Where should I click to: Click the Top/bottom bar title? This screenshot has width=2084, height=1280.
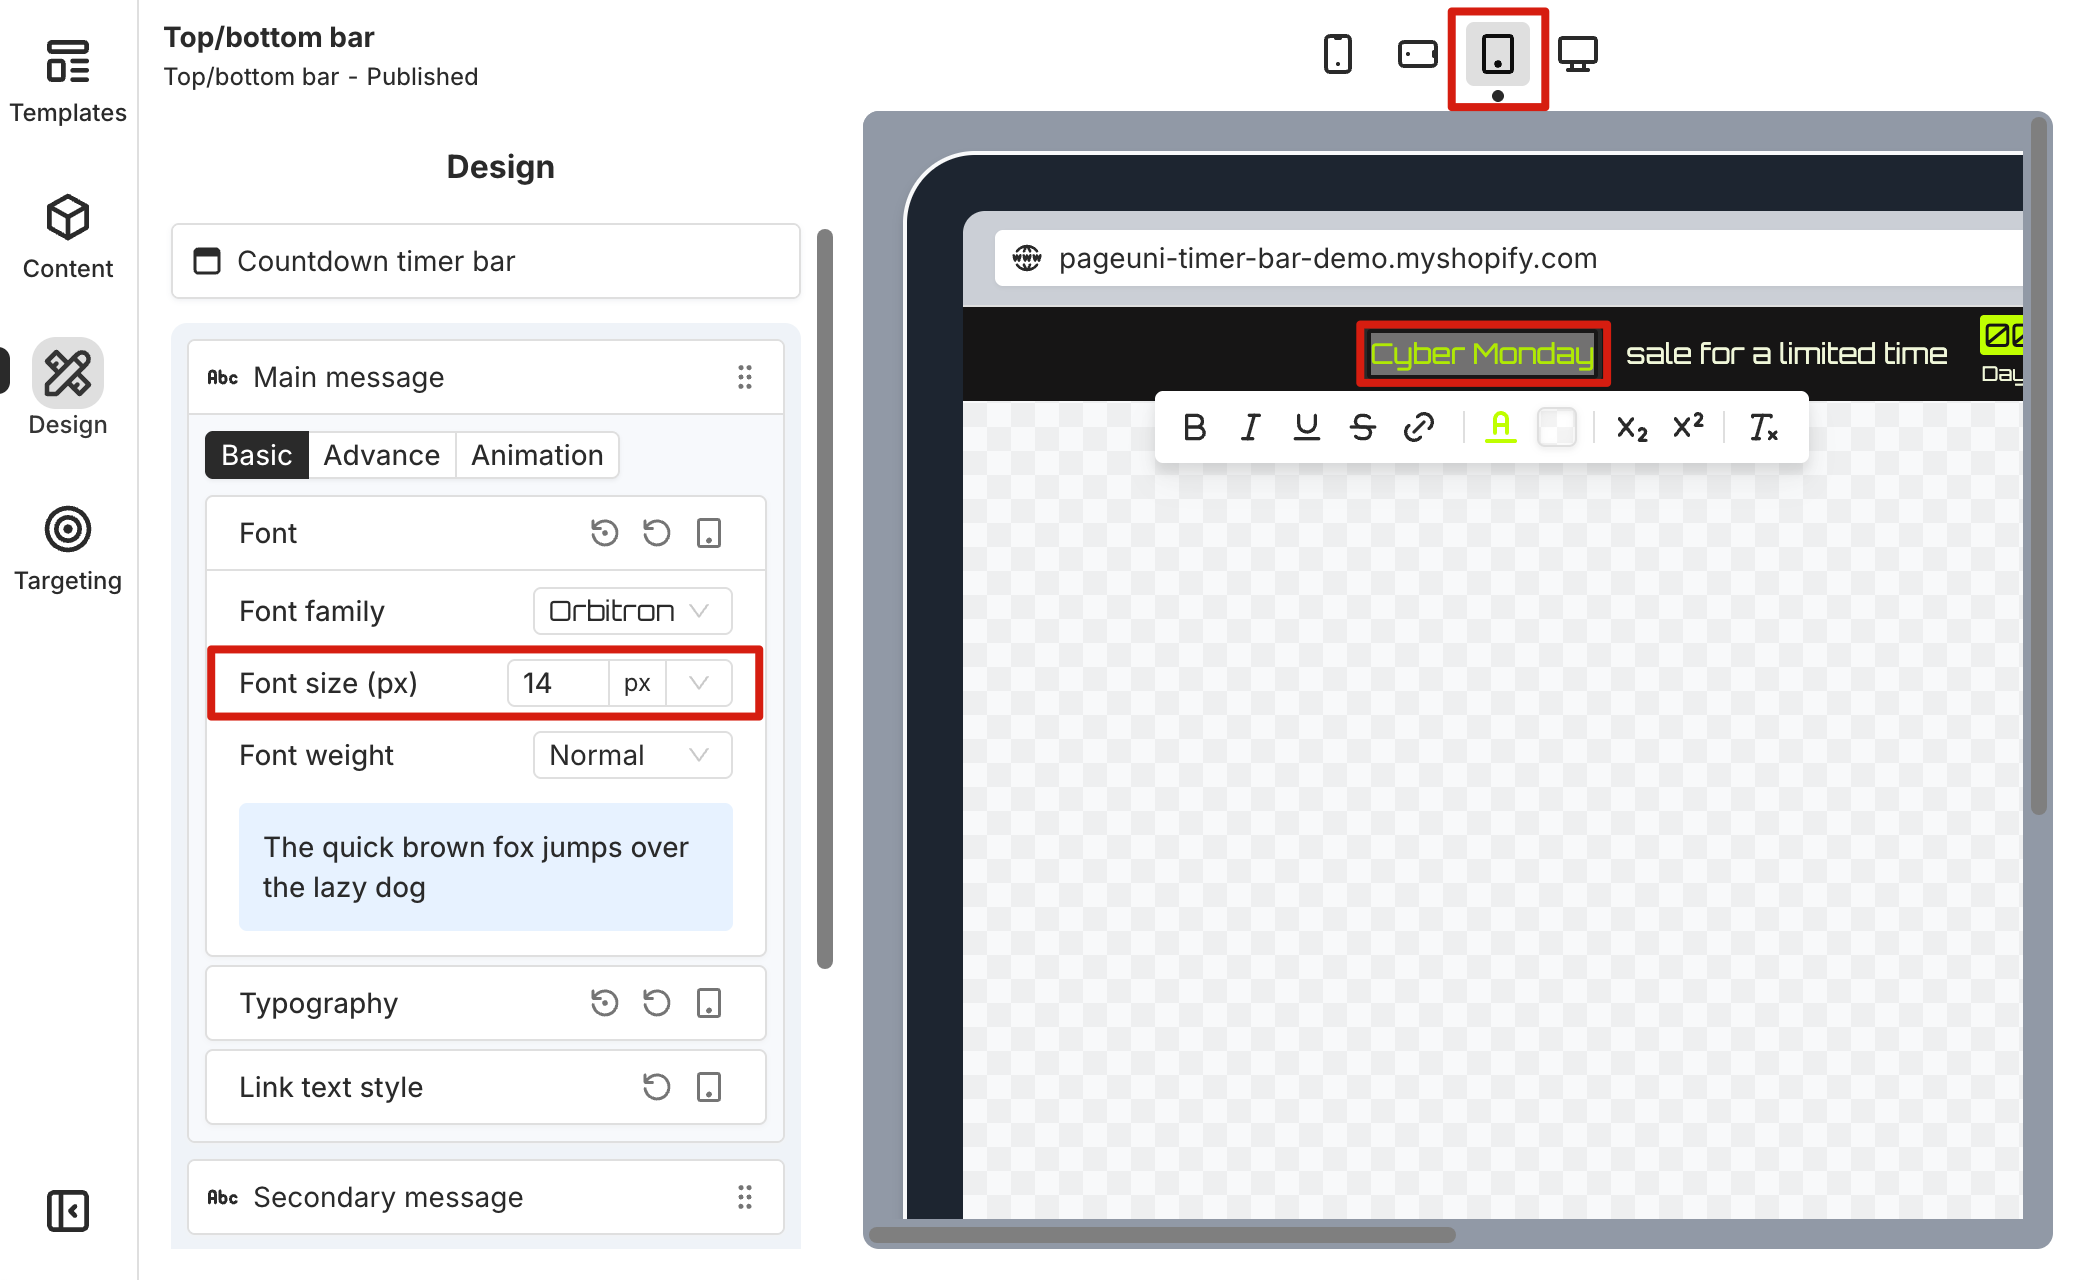coord(269,37)
